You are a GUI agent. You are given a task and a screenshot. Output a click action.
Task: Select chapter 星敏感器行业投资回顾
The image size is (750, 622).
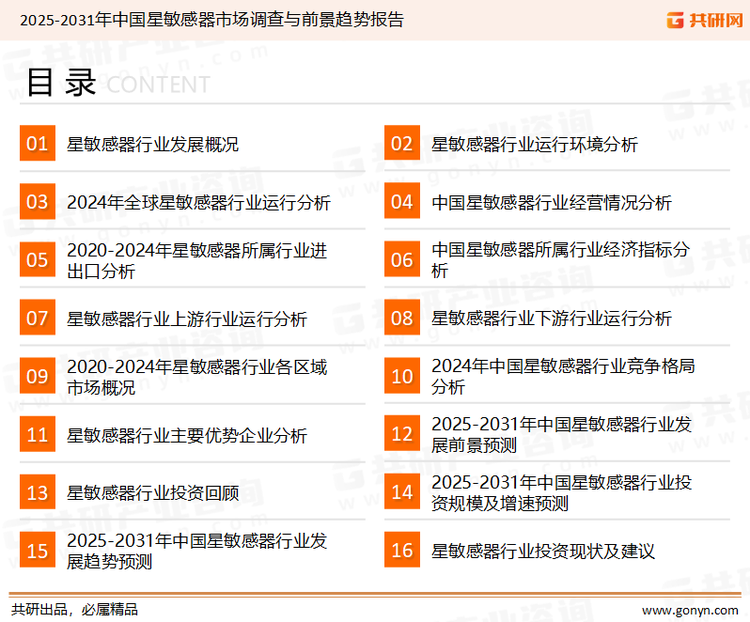[x=153, y=493]
